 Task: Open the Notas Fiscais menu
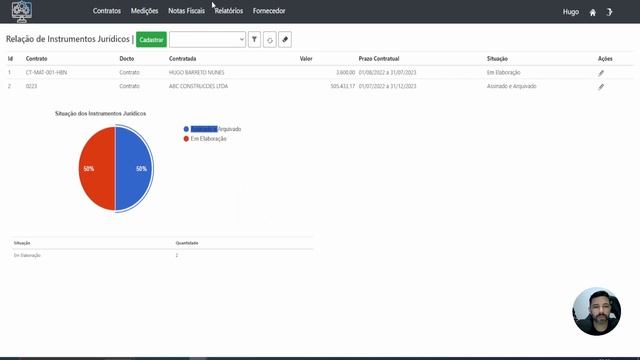click(x=186, y=11)
